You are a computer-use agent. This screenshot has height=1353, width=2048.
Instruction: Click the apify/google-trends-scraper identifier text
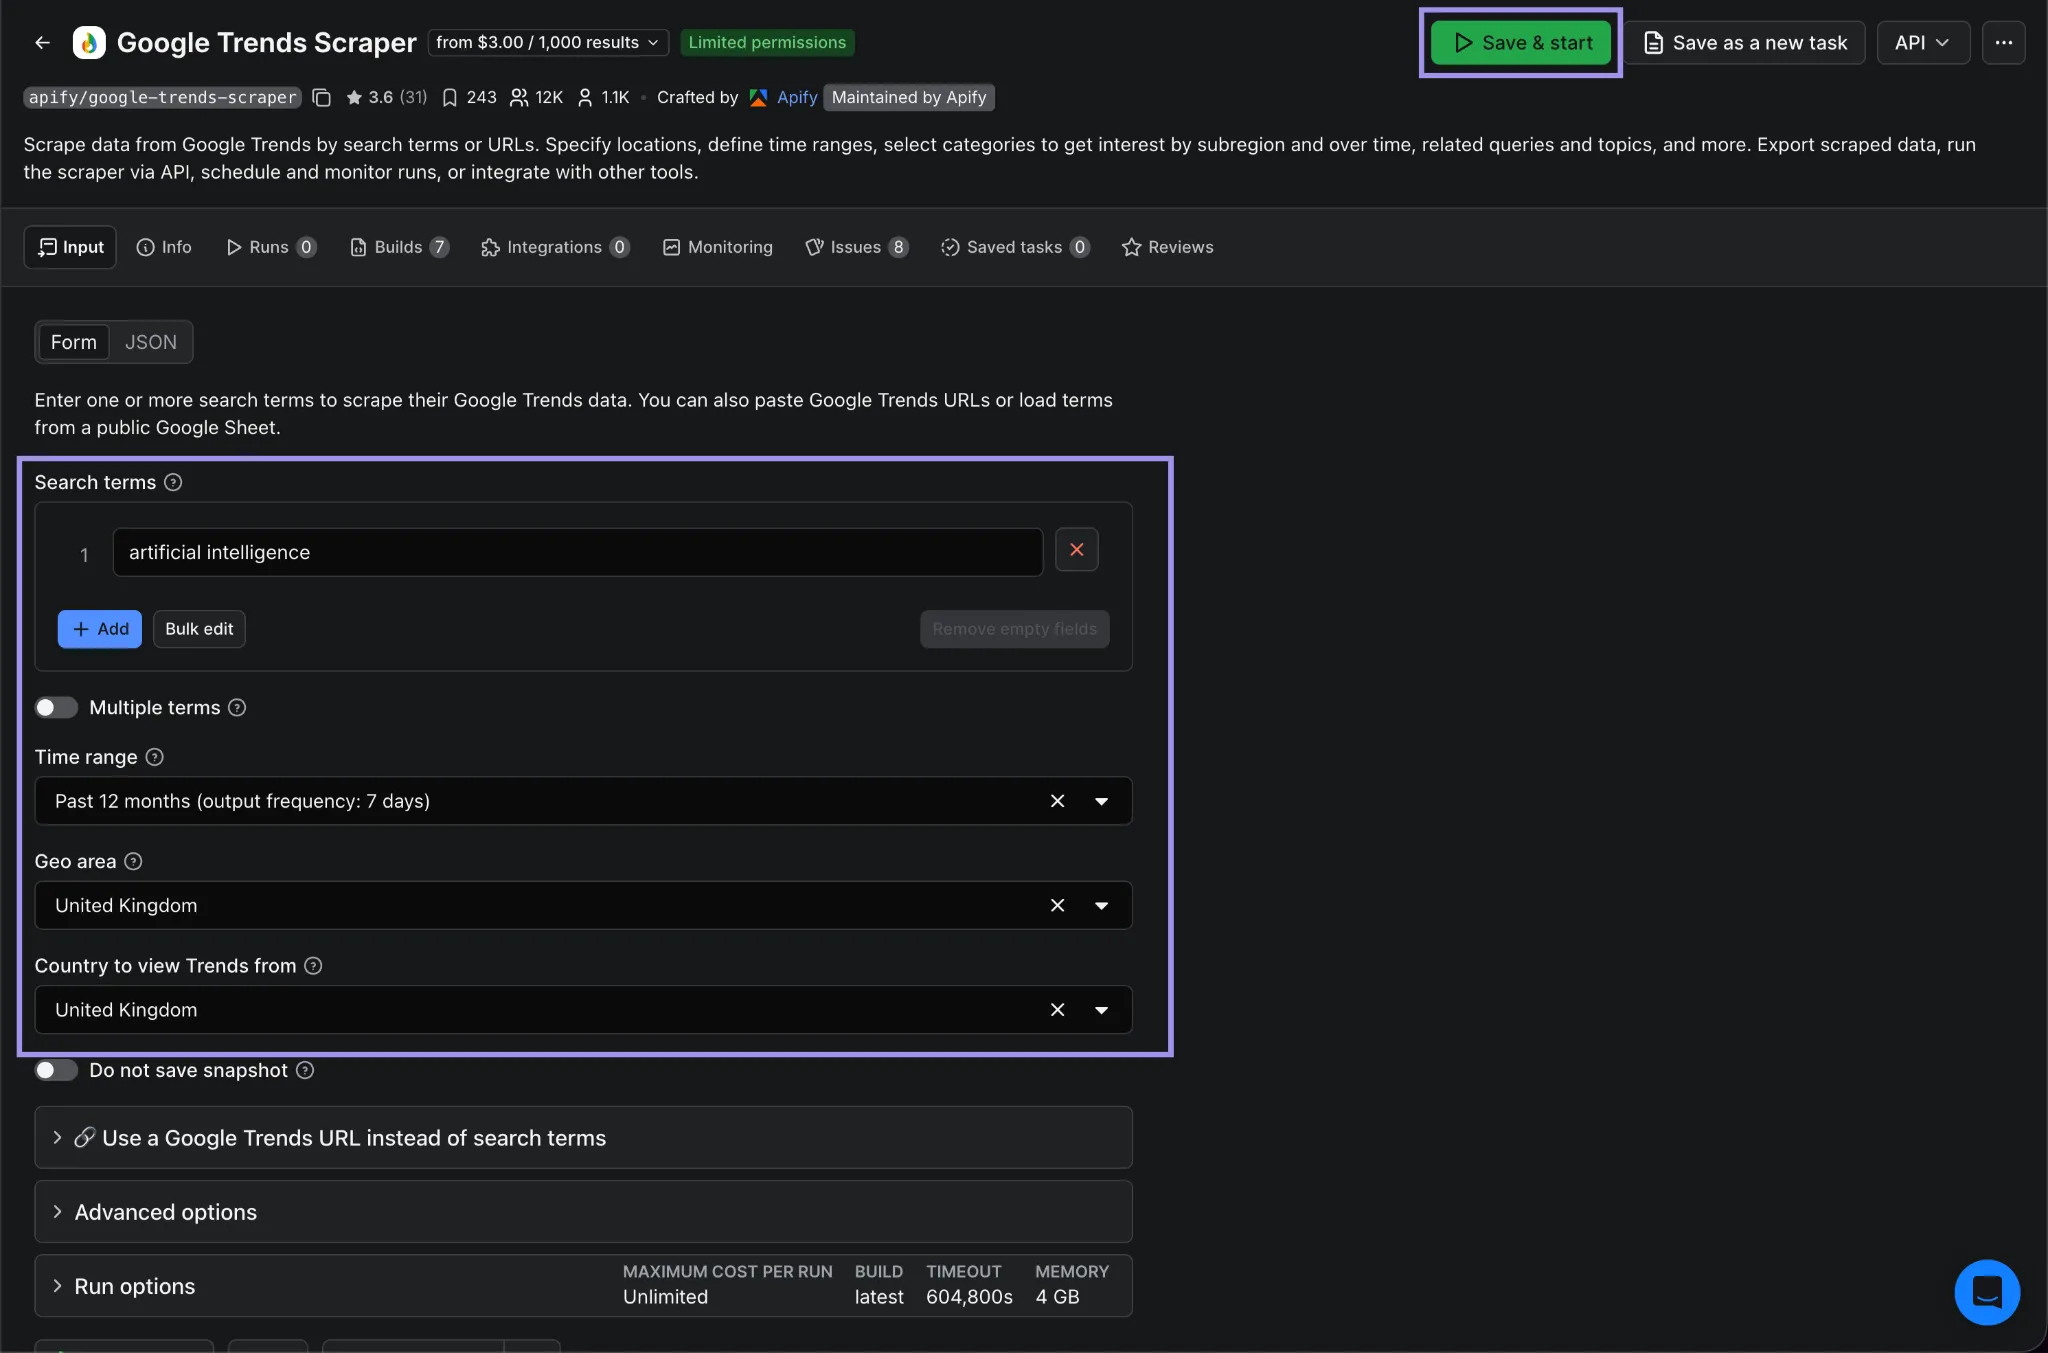coord(162,97)
